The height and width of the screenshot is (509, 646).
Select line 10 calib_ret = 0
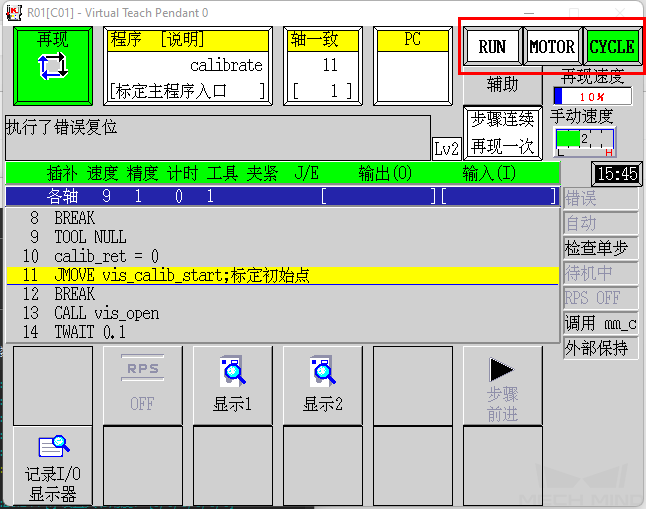click(282, 256)
